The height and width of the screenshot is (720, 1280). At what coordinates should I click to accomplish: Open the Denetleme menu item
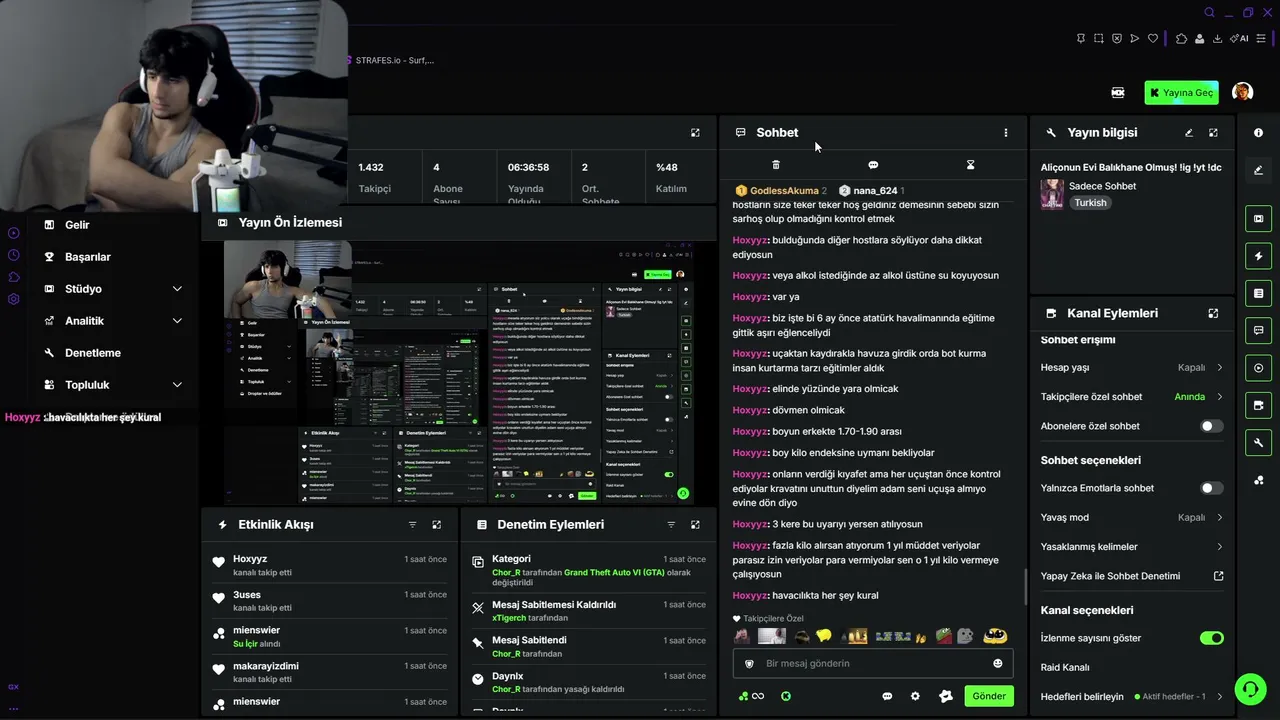coord(93,353)
